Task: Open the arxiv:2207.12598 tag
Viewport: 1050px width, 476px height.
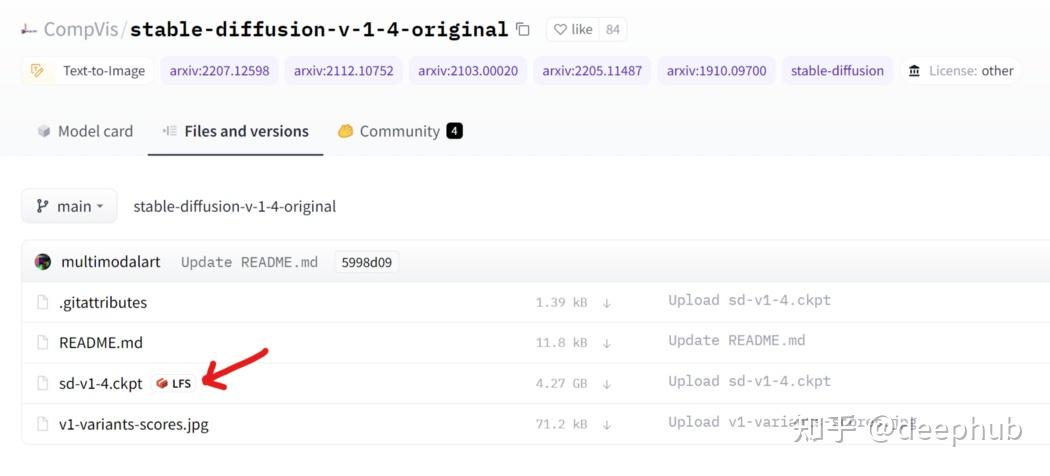Action: pyautogui.click(x=219, y=71)
